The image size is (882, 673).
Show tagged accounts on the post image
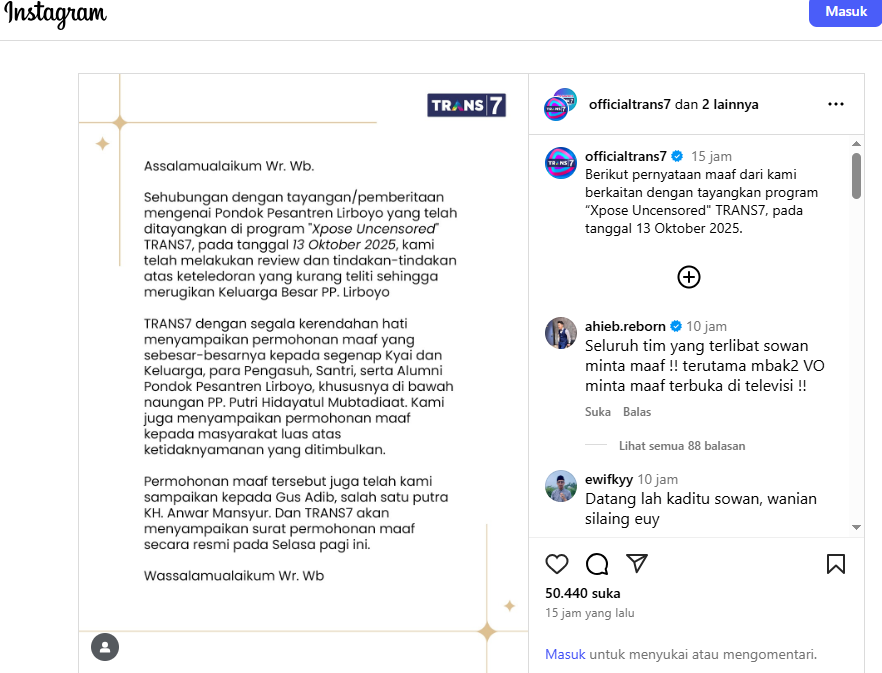[105, 647]
